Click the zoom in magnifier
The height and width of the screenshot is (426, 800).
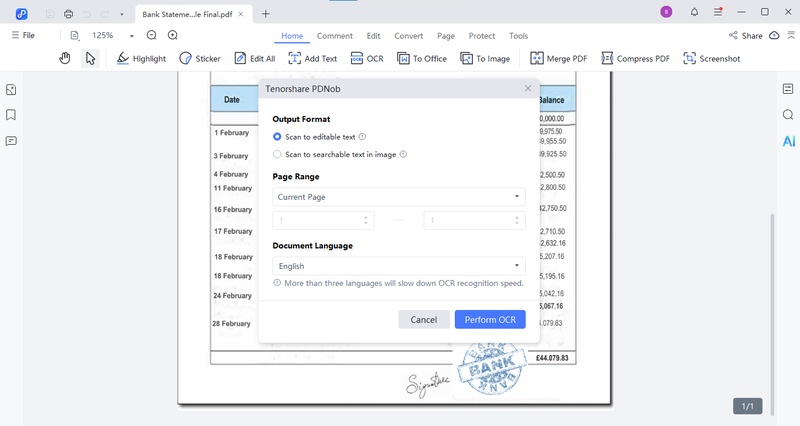pos(172,35)
